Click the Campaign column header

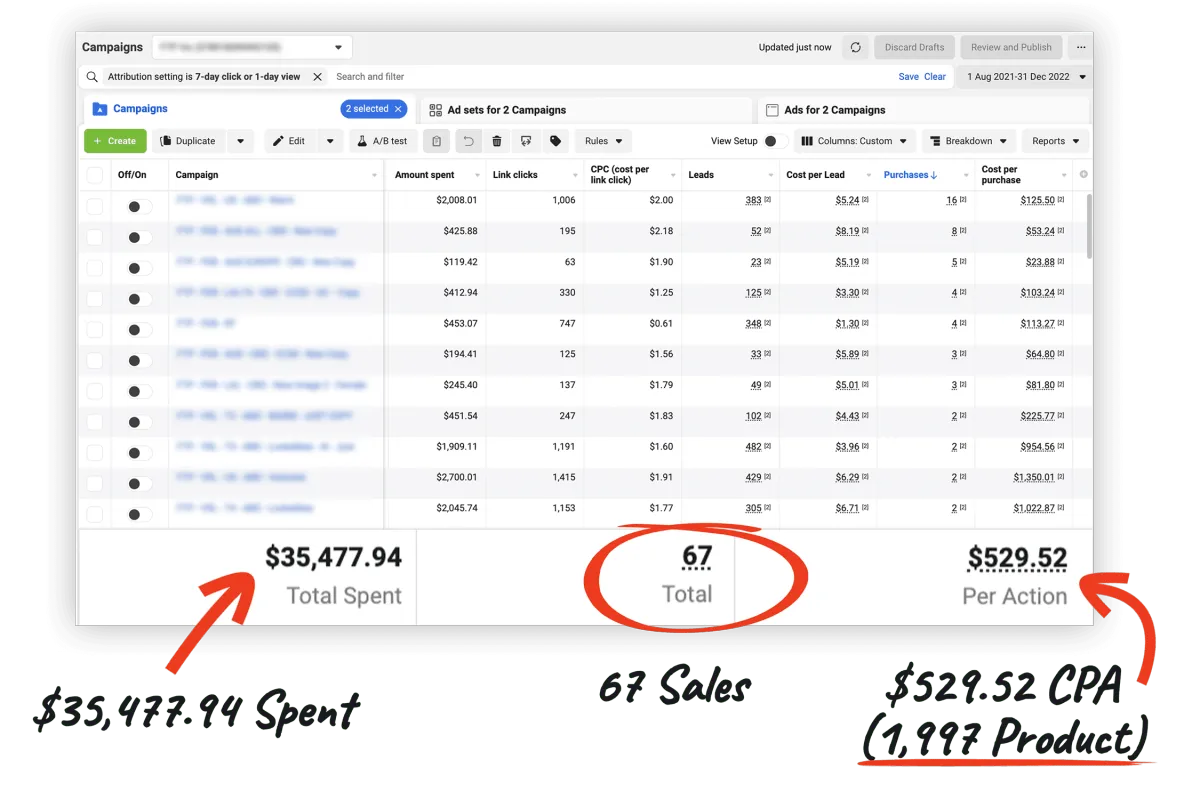(x=197, y=175)
